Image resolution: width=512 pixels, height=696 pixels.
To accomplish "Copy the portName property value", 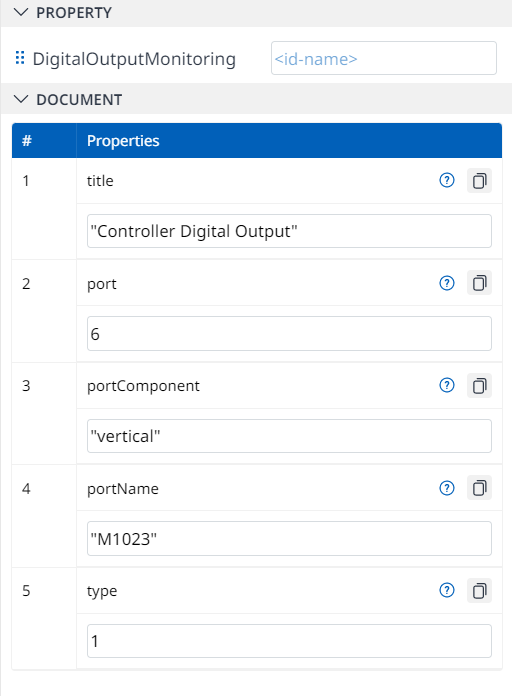I will tap(479, 488).
